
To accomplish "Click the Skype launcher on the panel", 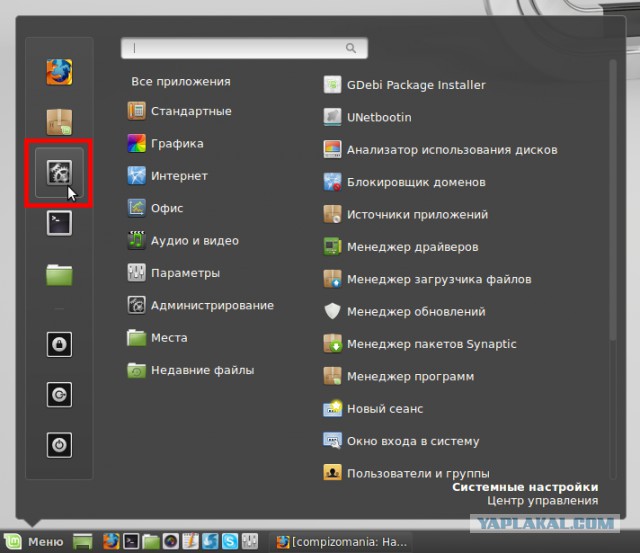I will [x=230, y=542].
